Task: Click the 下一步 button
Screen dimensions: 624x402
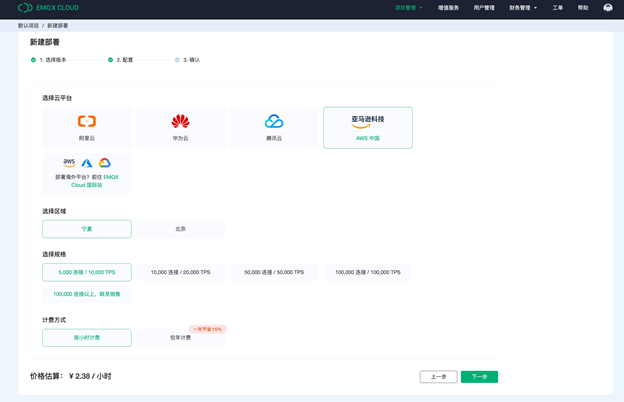Action: click(x=479, y=377)
